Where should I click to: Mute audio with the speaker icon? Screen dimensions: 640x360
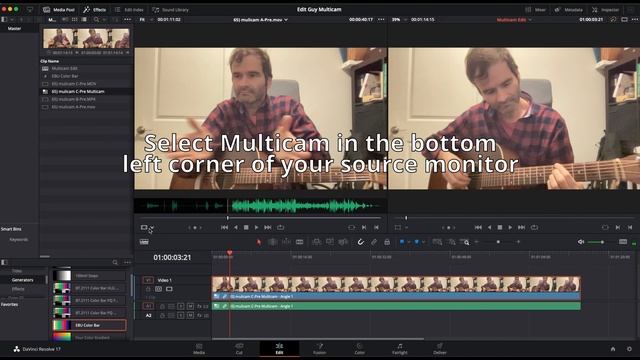click(x=581, y=242)
